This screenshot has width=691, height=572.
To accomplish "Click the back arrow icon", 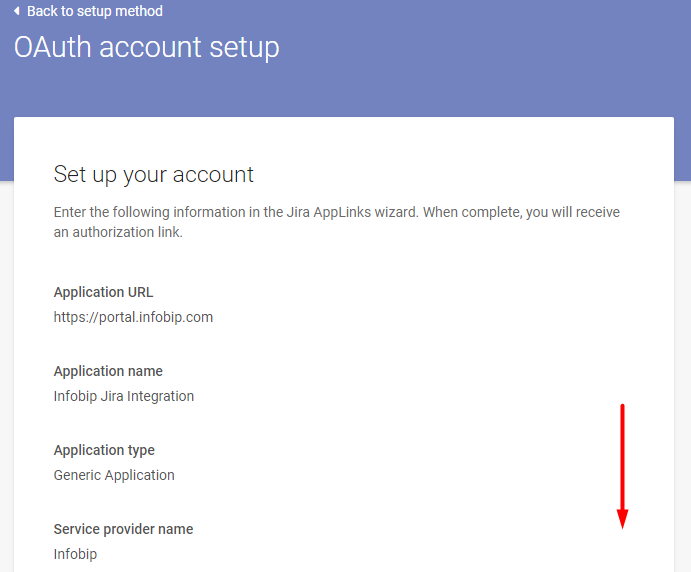I will coord(17,11).
